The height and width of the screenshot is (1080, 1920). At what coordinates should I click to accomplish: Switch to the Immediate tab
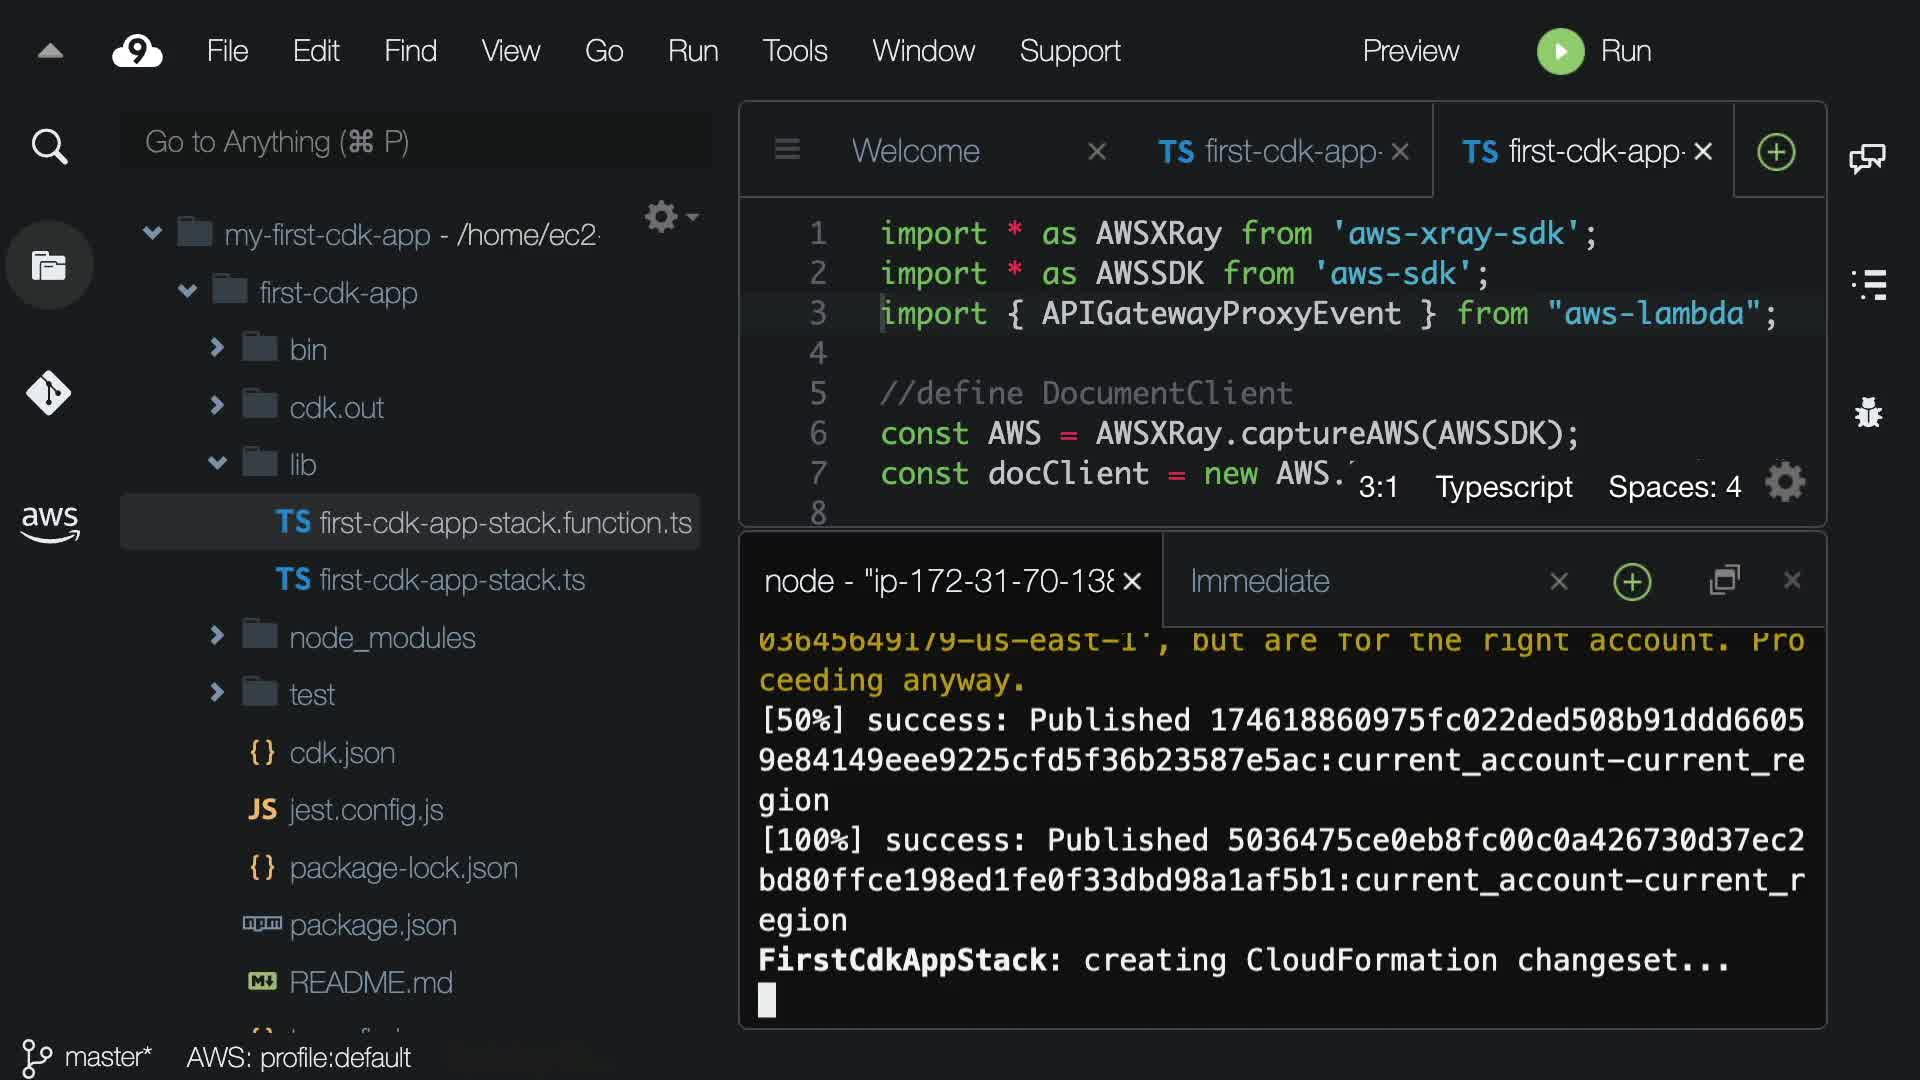click(1260, 581)
